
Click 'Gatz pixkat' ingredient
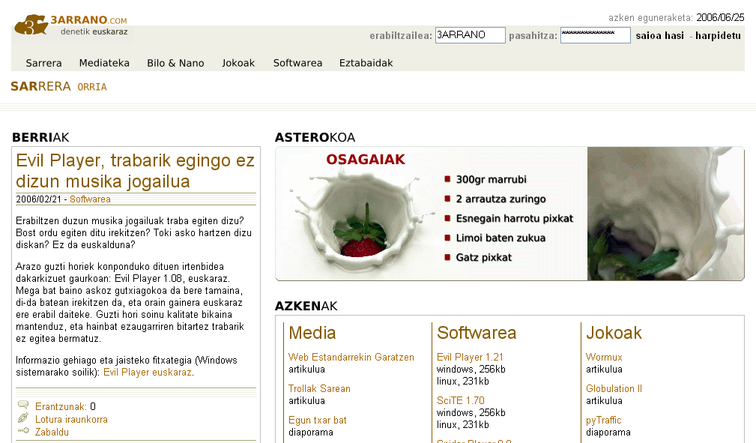[x=484, y=257]
